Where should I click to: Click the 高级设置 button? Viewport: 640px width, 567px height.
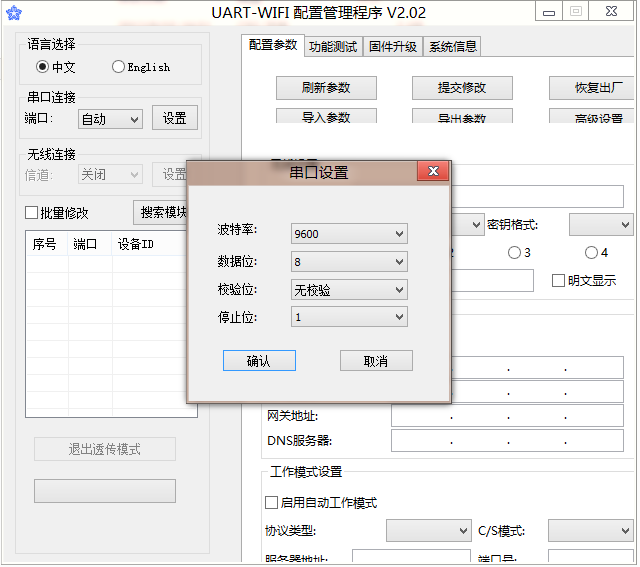592,116
